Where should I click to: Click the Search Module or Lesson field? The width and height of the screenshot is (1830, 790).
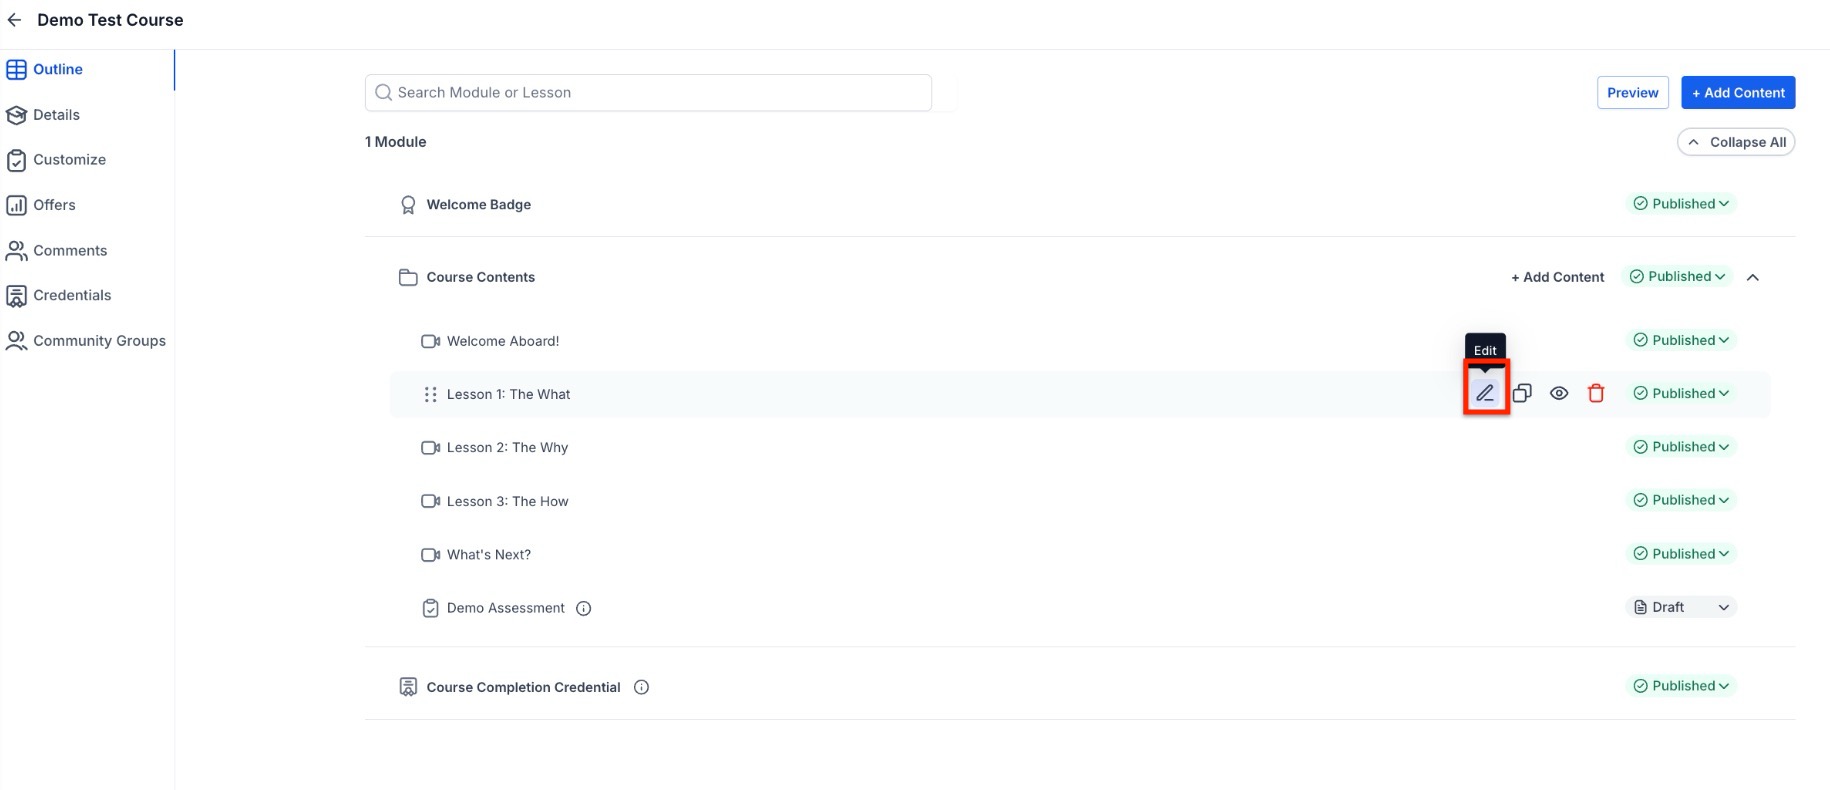click(648, 93)
